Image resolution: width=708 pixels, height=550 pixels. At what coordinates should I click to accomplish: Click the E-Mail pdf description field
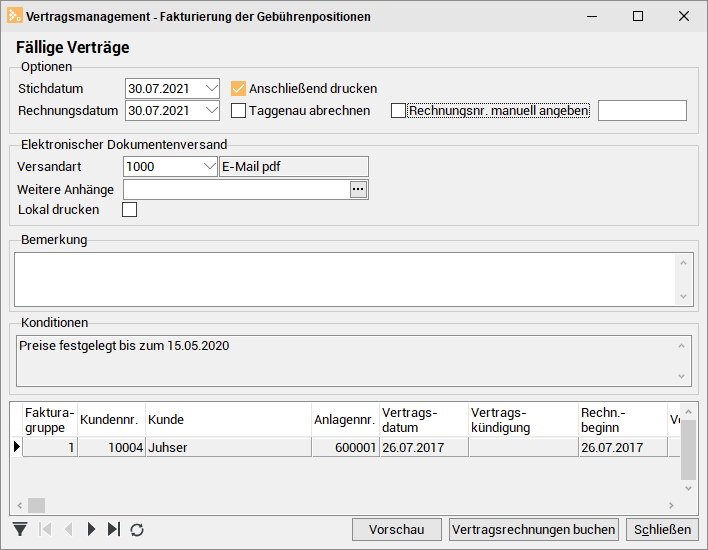click(x=294, y=166)
